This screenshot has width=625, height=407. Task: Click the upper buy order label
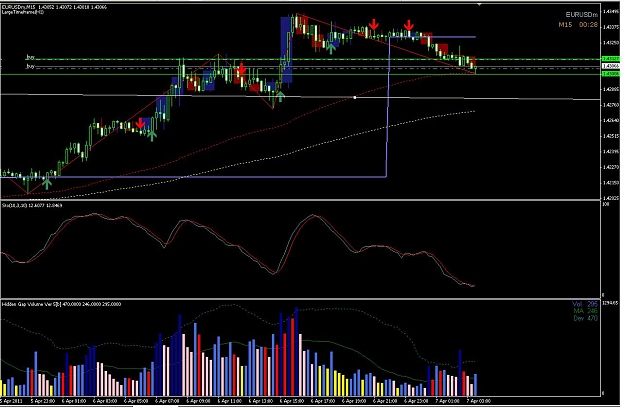[30, 57]
